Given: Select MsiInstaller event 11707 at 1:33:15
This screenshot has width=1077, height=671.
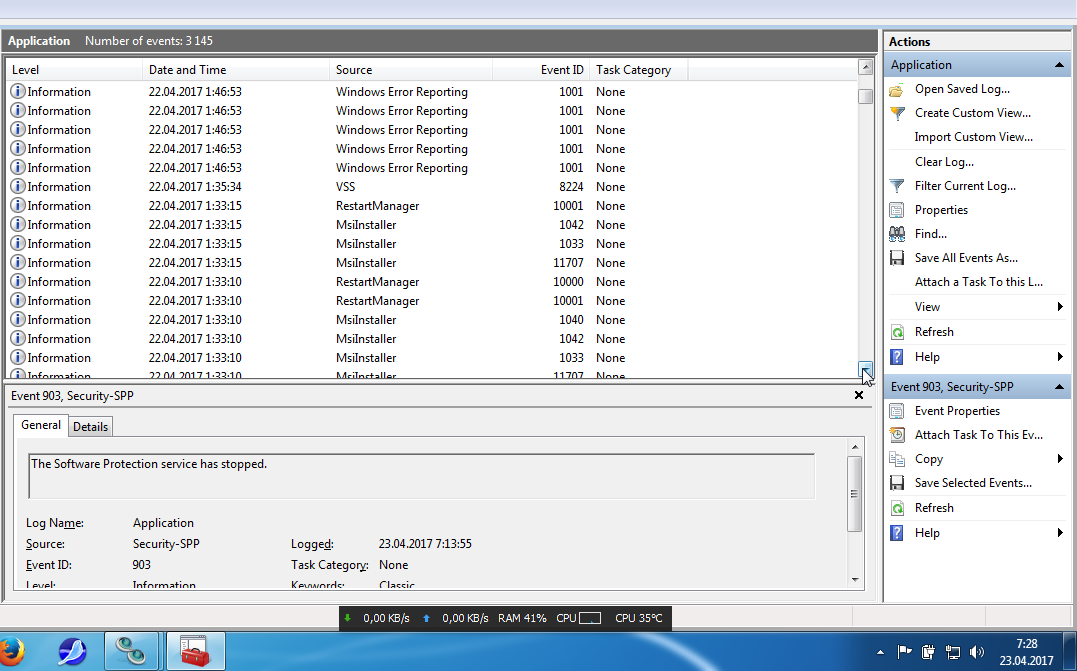Looking at the screenshot, I should pos(431,263).
